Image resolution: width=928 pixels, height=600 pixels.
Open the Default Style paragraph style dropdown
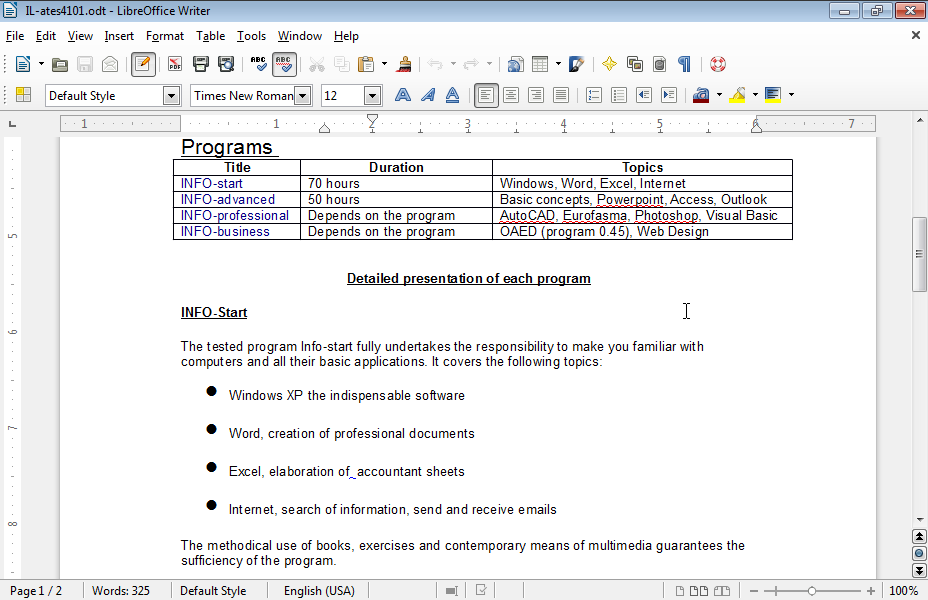pyautogui.click(x=171, y=95)
